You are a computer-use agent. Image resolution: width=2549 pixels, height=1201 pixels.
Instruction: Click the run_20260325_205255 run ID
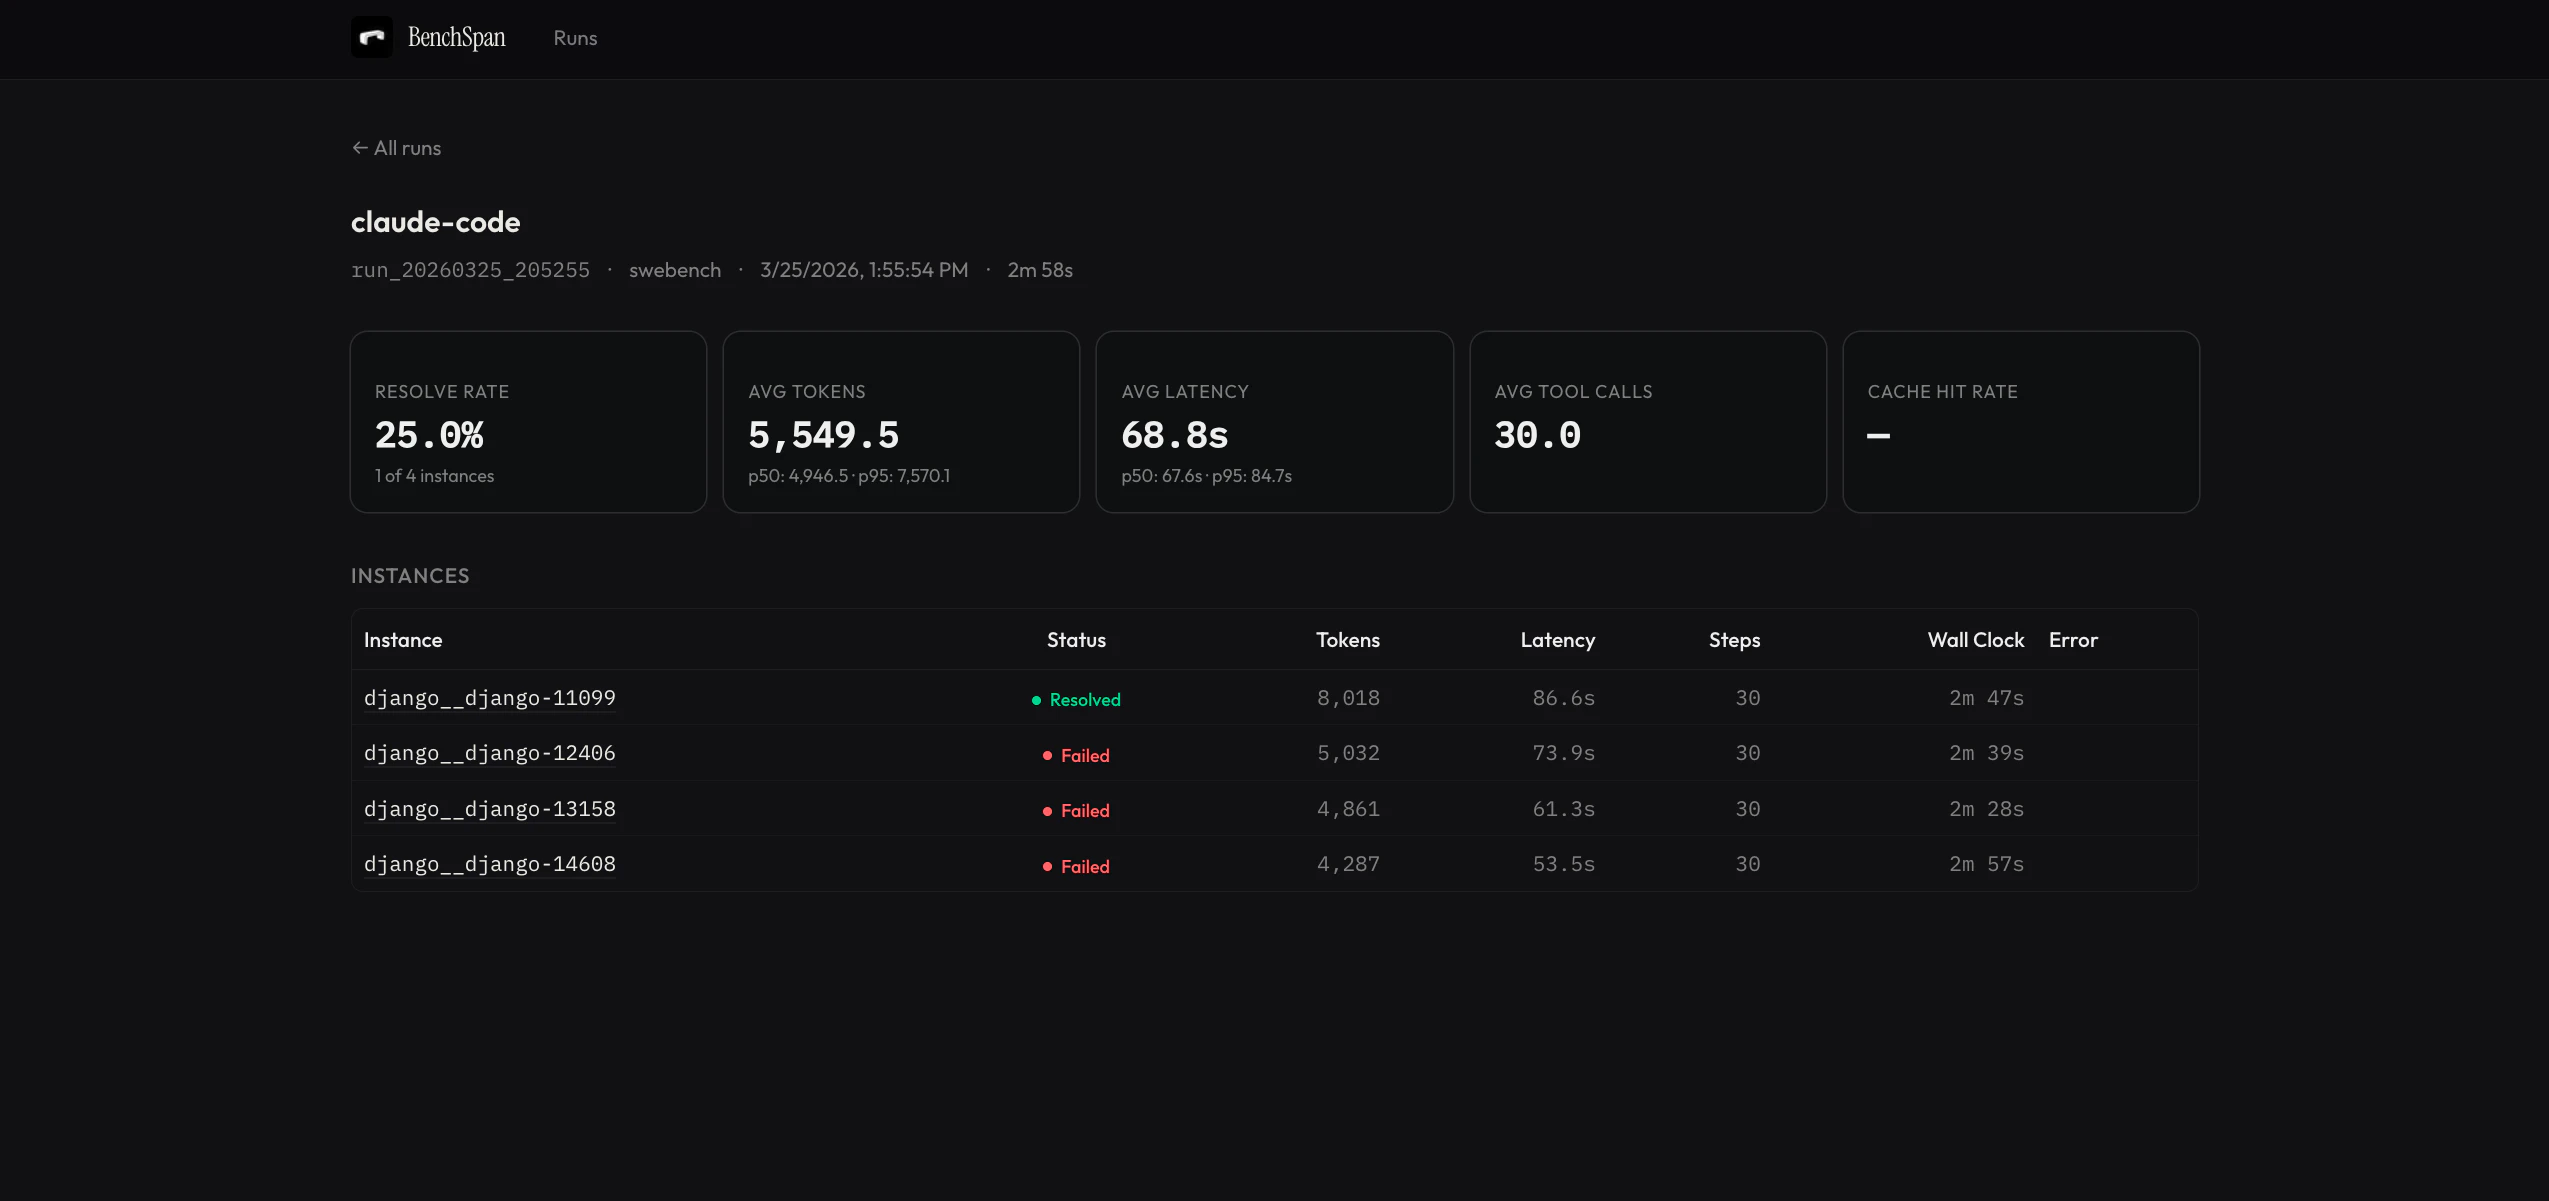coord(470,270)
